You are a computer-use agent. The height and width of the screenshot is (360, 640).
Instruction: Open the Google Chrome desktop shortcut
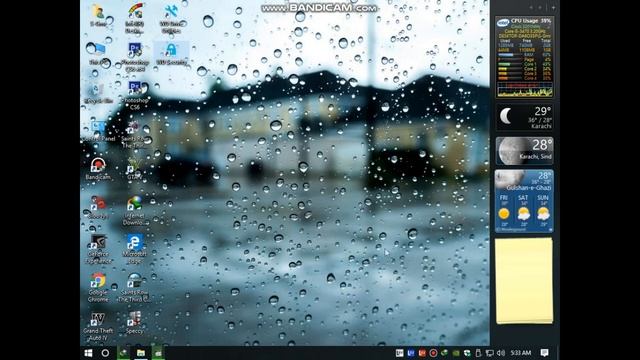click(x=98, y=287)
